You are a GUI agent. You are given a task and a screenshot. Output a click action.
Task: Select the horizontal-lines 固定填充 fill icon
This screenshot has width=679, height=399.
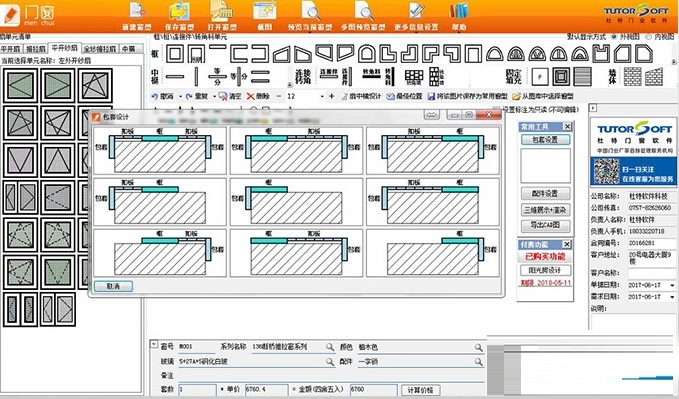583,77
